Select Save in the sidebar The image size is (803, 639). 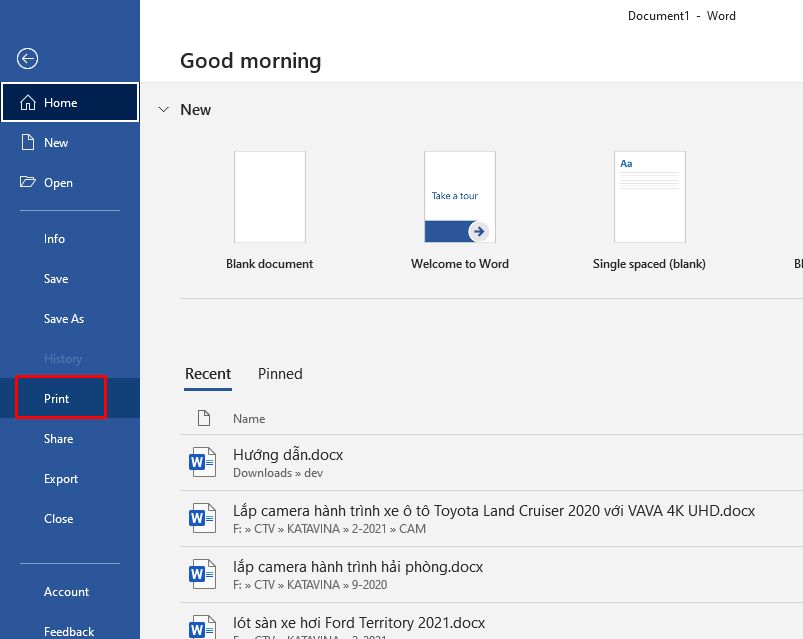click(70, 279)
